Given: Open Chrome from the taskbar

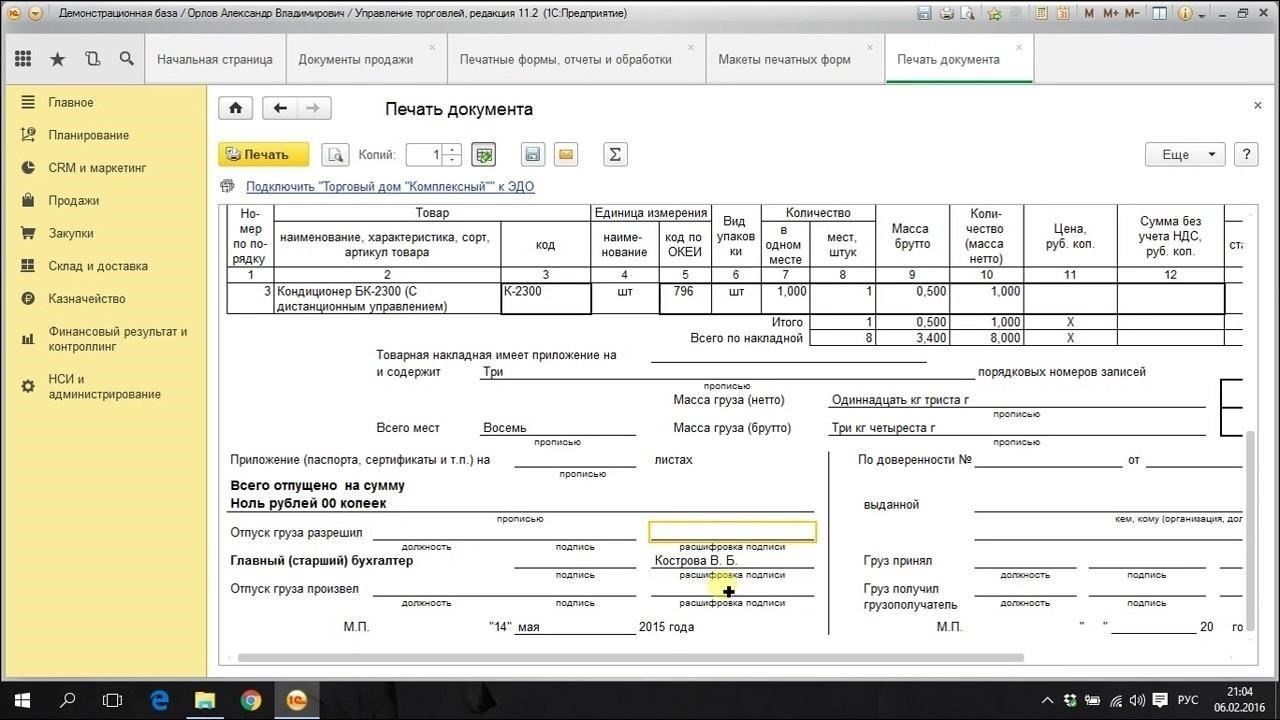Looking at the screenshot, I should click(x=251, y=700).
